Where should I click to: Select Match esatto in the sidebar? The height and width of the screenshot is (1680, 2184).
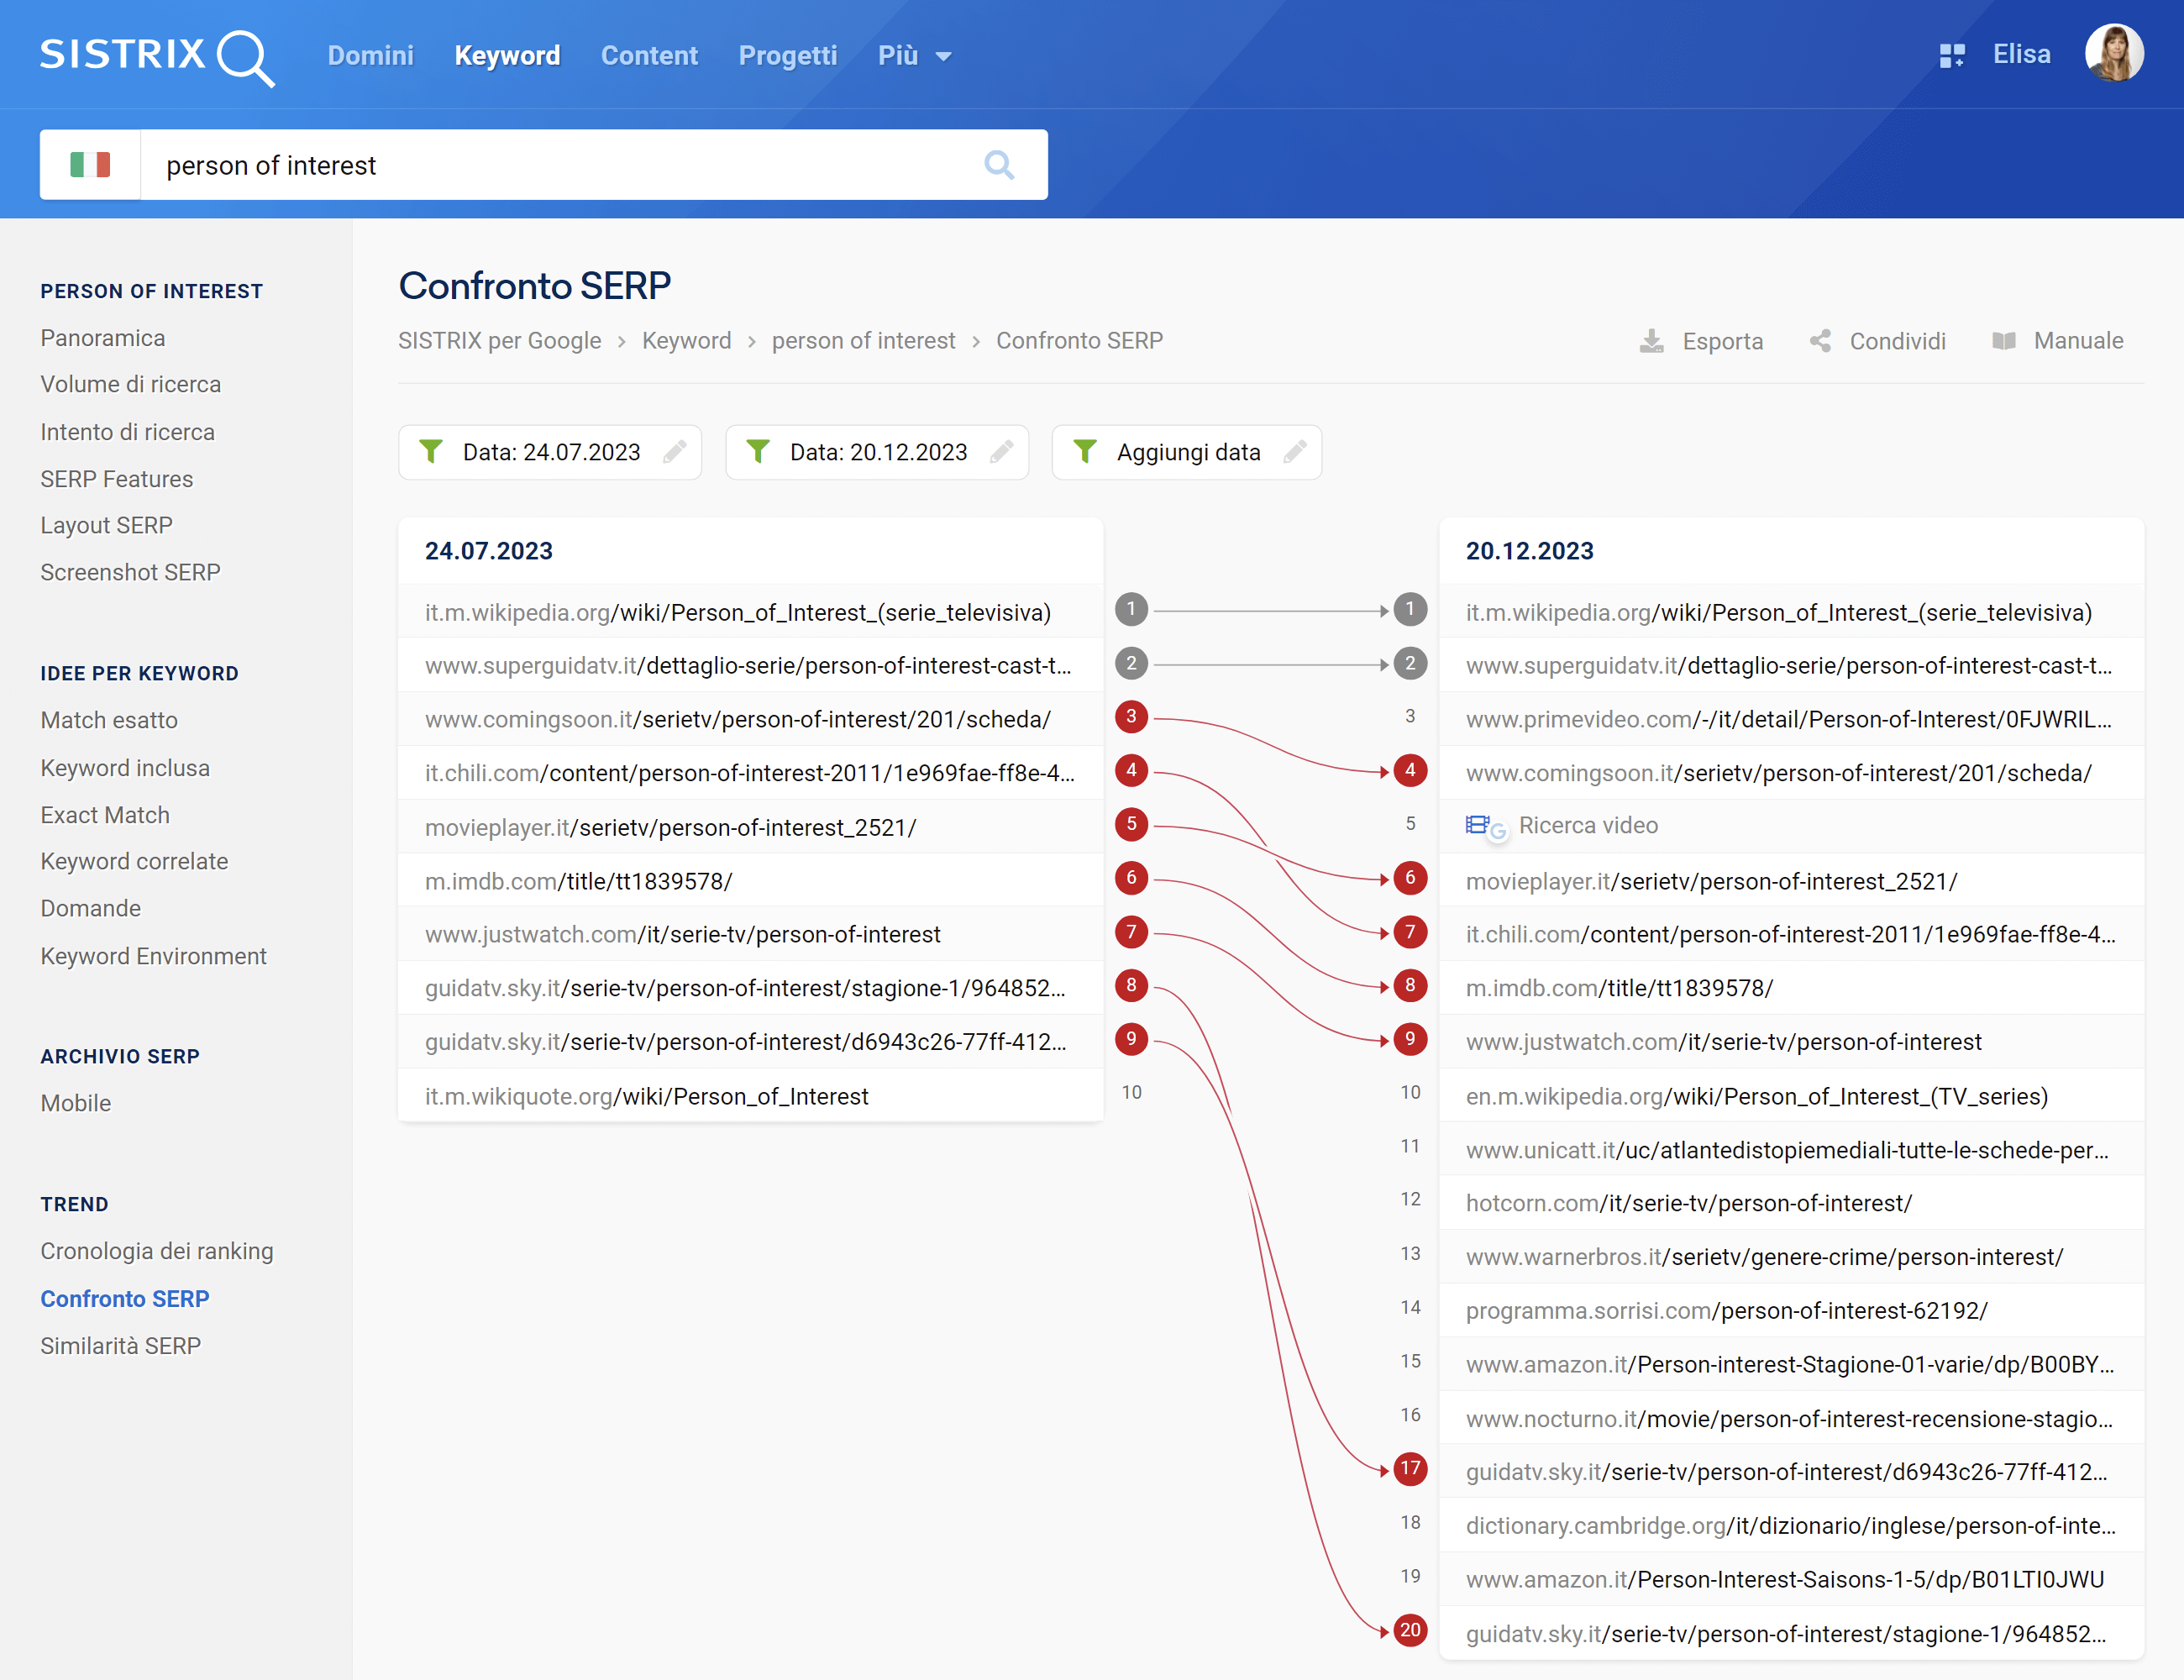click(110, 721)
